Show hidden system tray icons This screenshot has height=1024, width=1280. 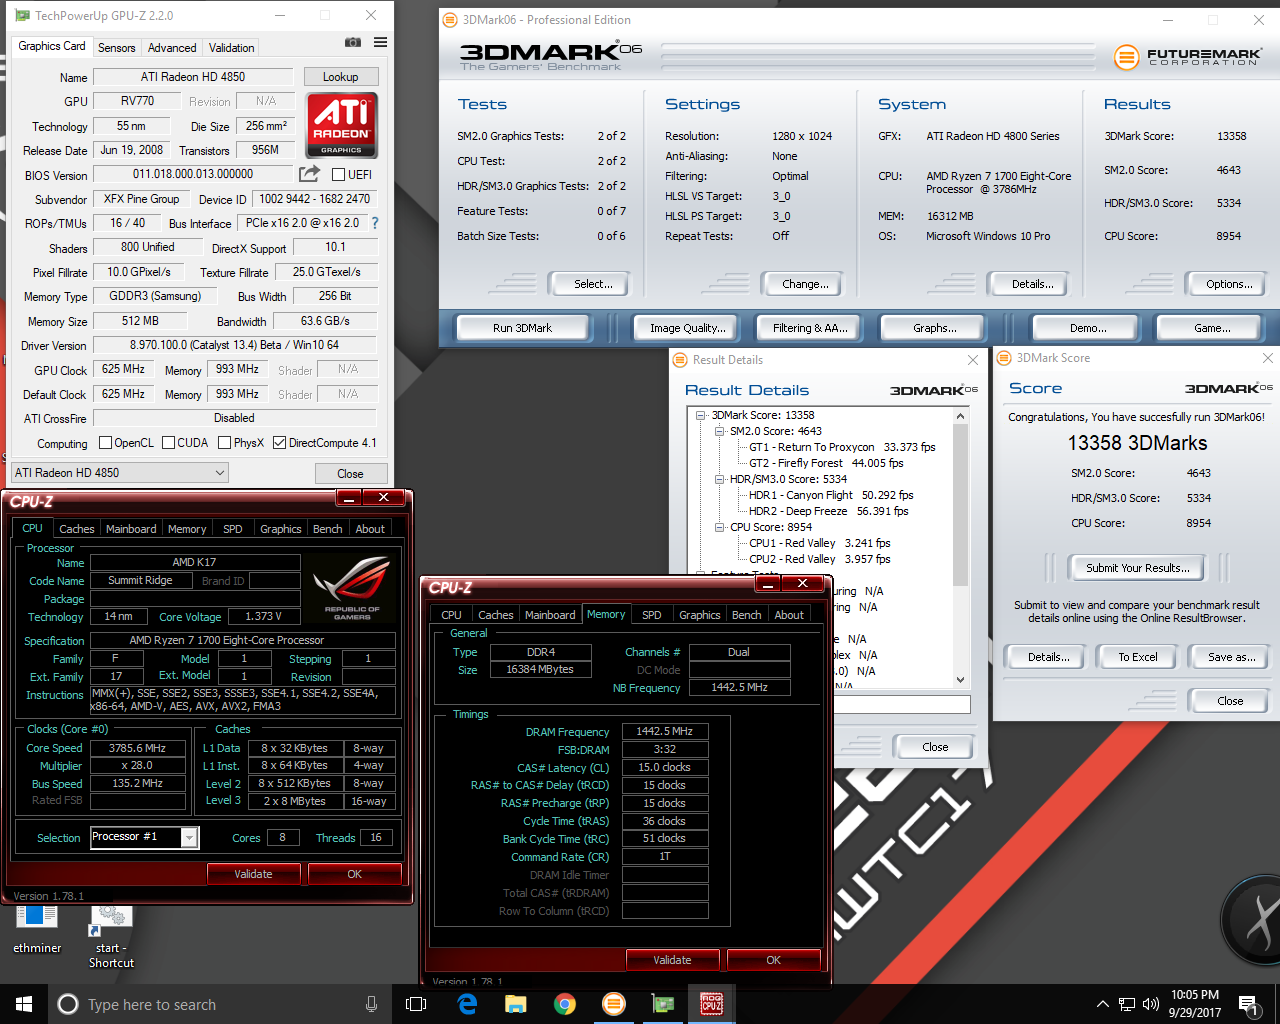(1102, 1004)
